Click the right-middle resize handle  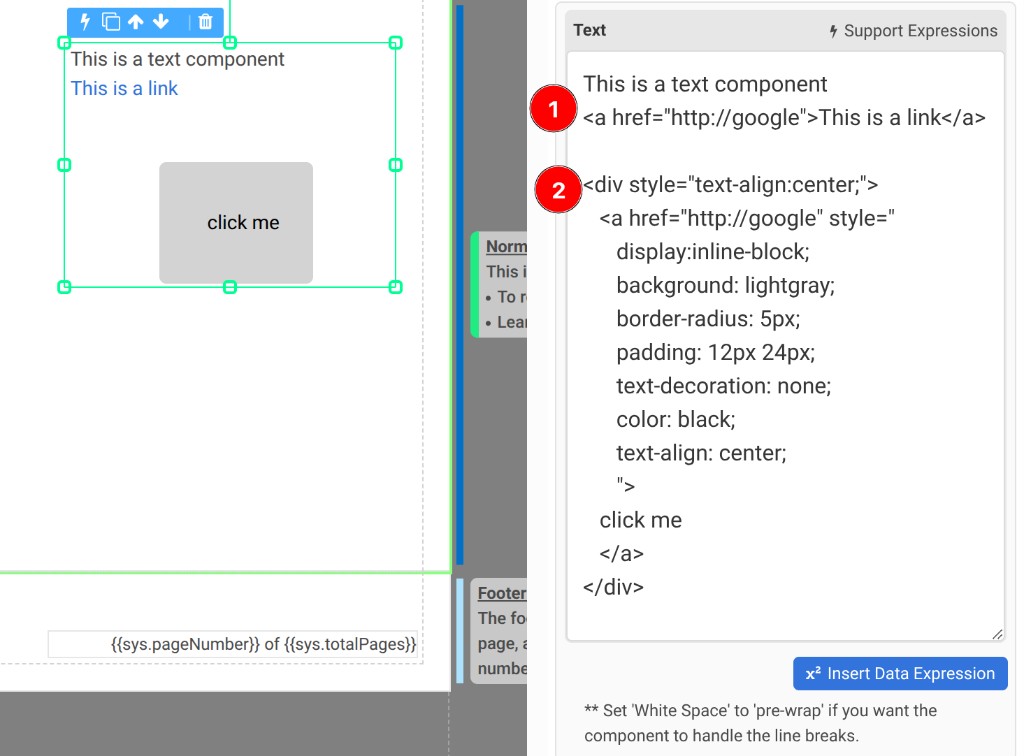point(395,164)
